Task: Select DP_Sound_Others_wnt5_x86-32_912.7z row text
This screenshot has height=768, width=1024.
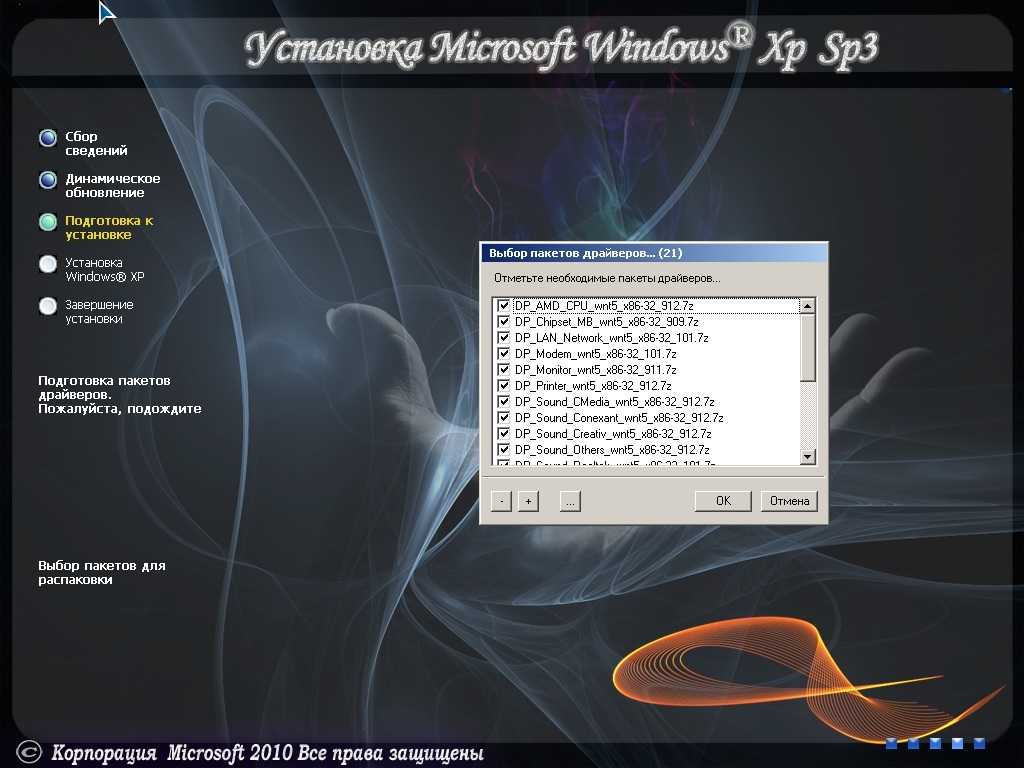Action: (612, 449)
